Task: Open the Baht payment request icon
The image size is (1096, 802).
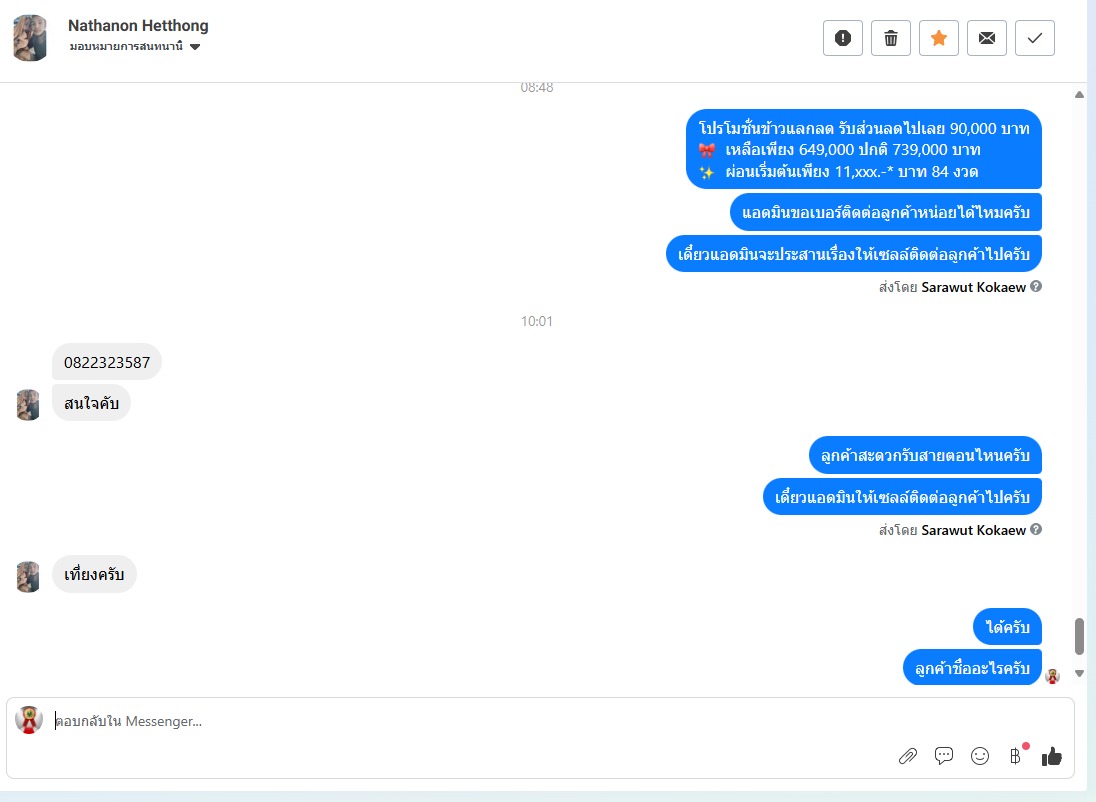Action: click(1016, 756)
